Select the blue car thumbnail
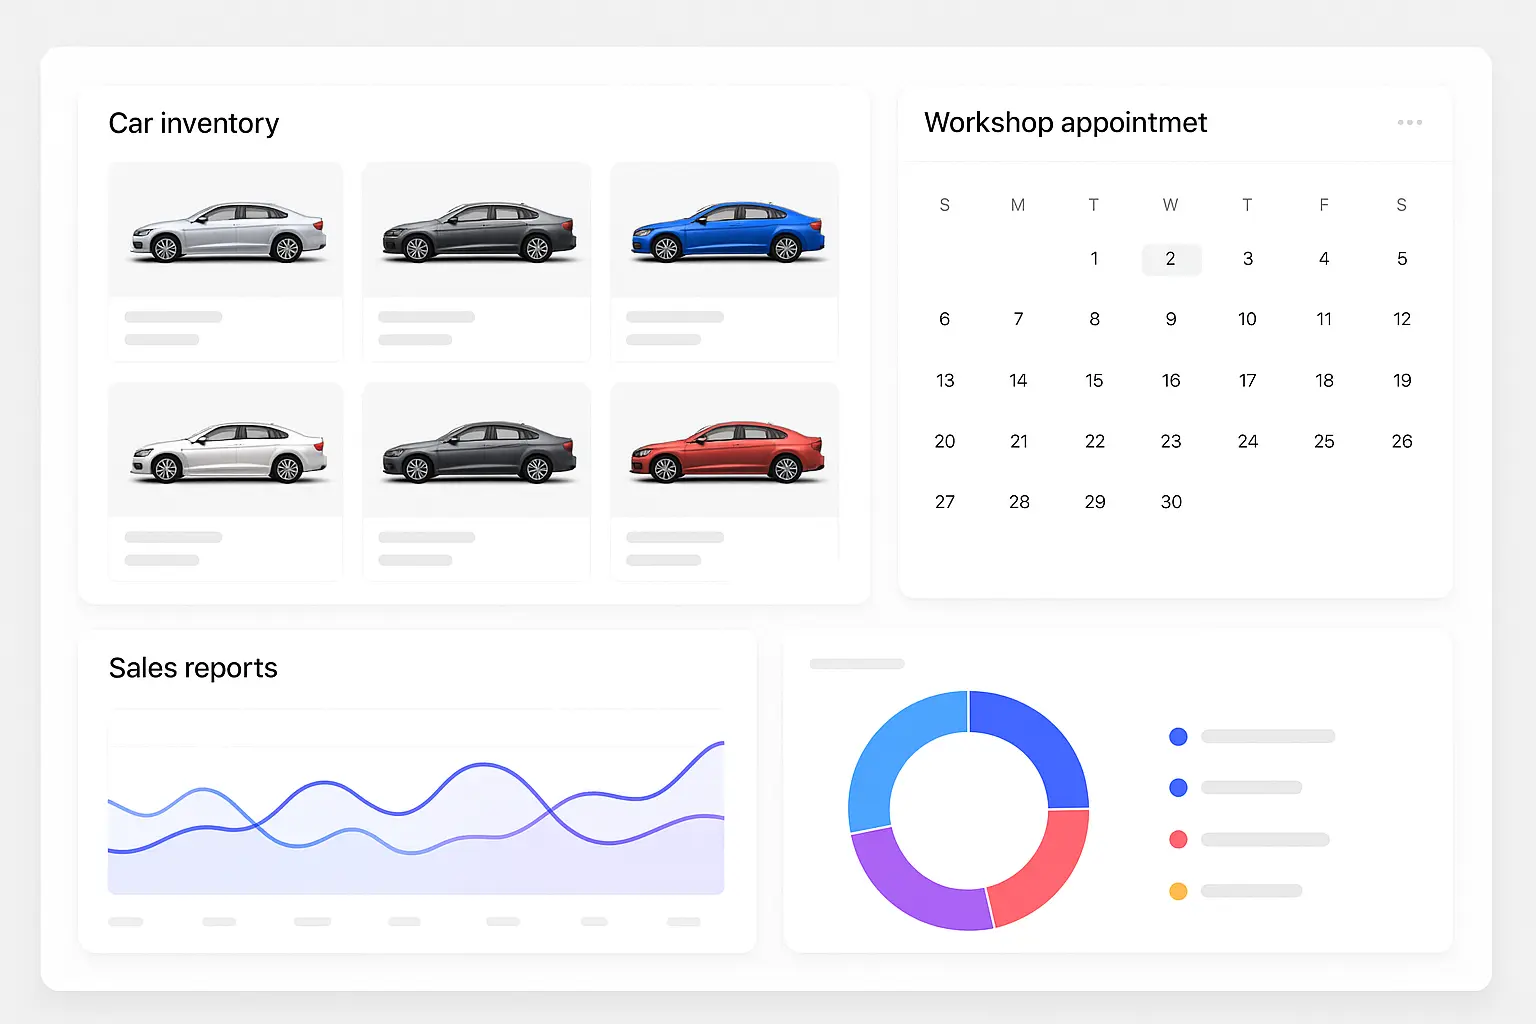 [x=727, y=231]
